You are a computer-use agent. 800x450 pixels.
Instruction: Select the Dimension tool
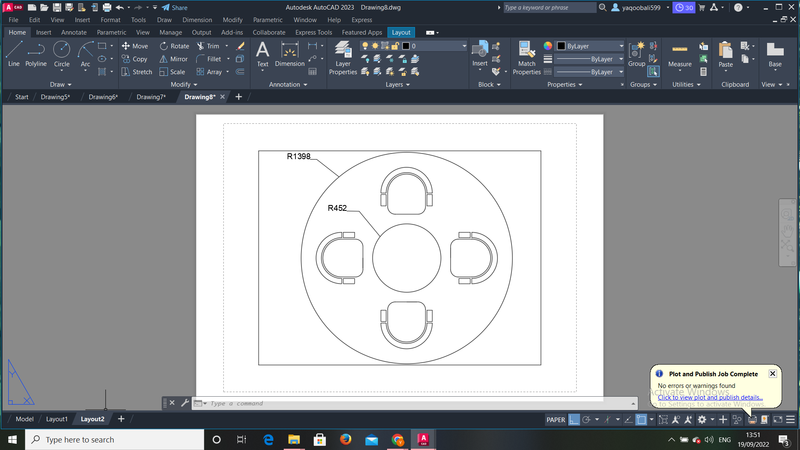[289, 54]
